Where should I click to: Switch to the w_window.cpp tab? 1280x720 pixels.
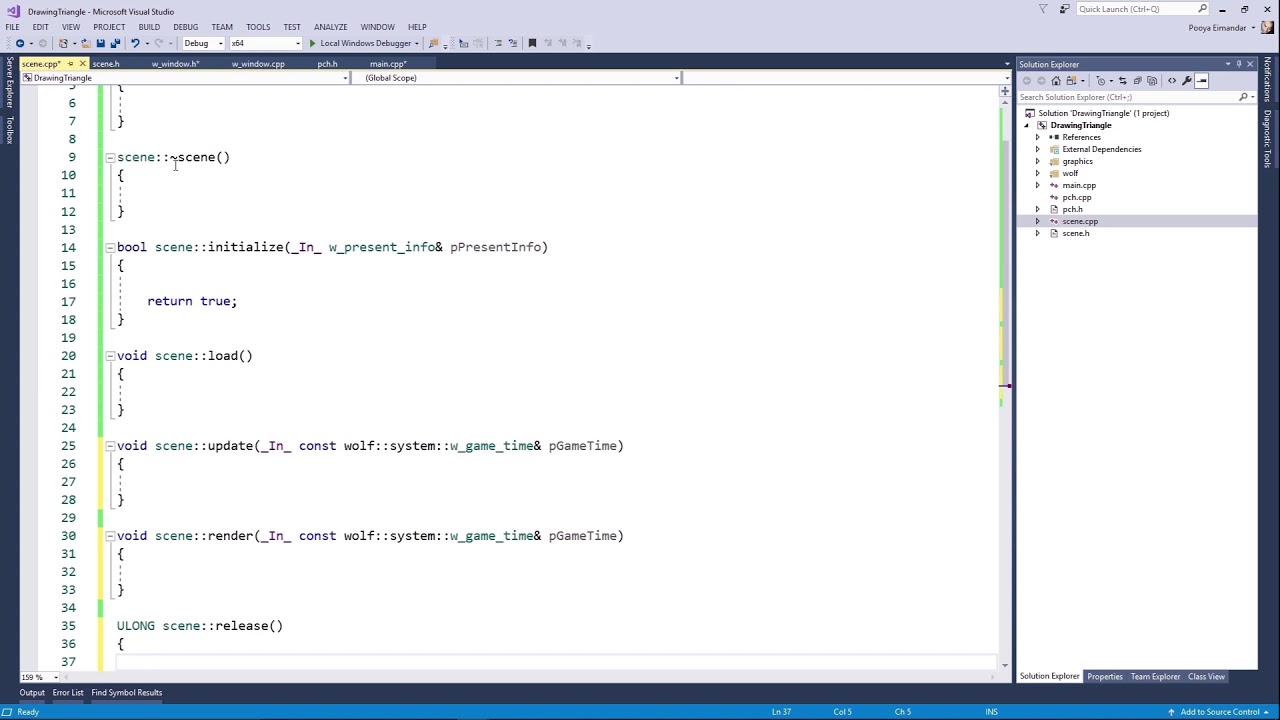258,64
